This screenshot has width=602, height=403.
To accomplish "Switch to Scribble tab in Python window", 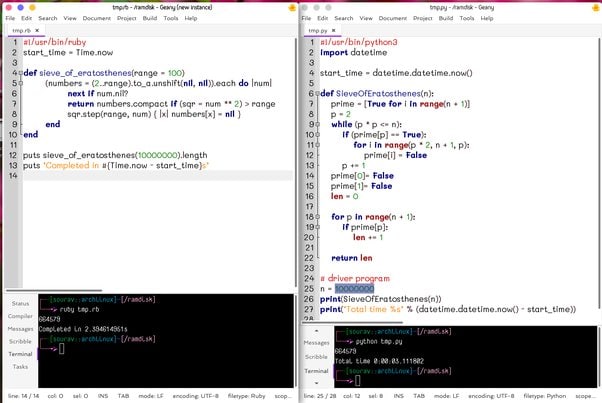I will click(316, 357).
